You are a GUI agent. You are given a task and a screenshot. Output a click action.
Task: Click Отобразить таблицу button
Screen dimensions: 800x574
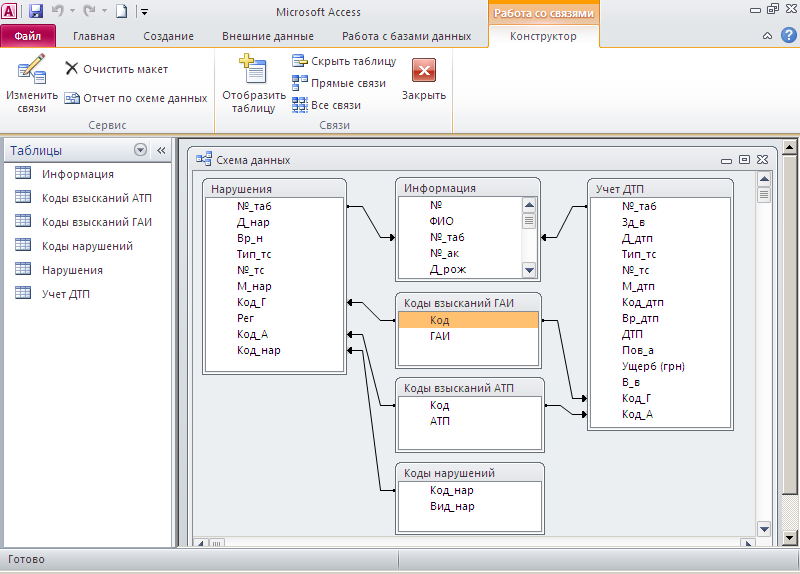(x=254, y=84)
